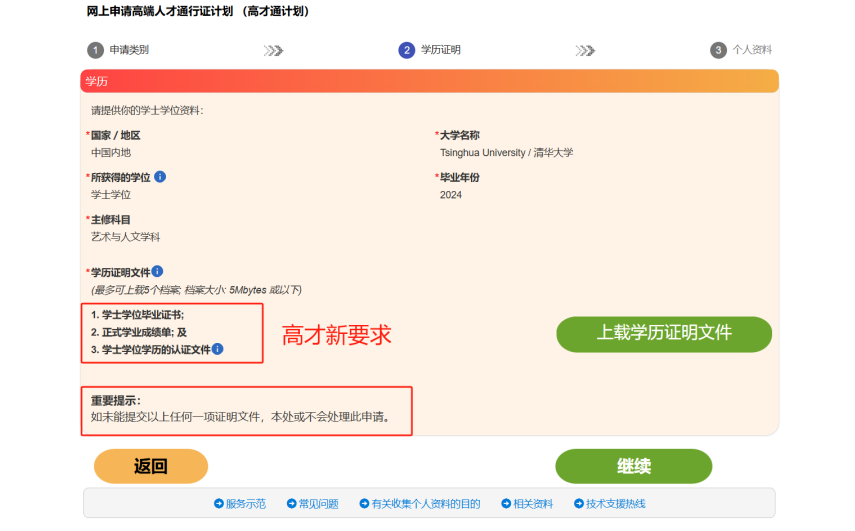Jump to step 3 个人资料
The width and height of the screenshot is (855, 531).
coord(741,50)
